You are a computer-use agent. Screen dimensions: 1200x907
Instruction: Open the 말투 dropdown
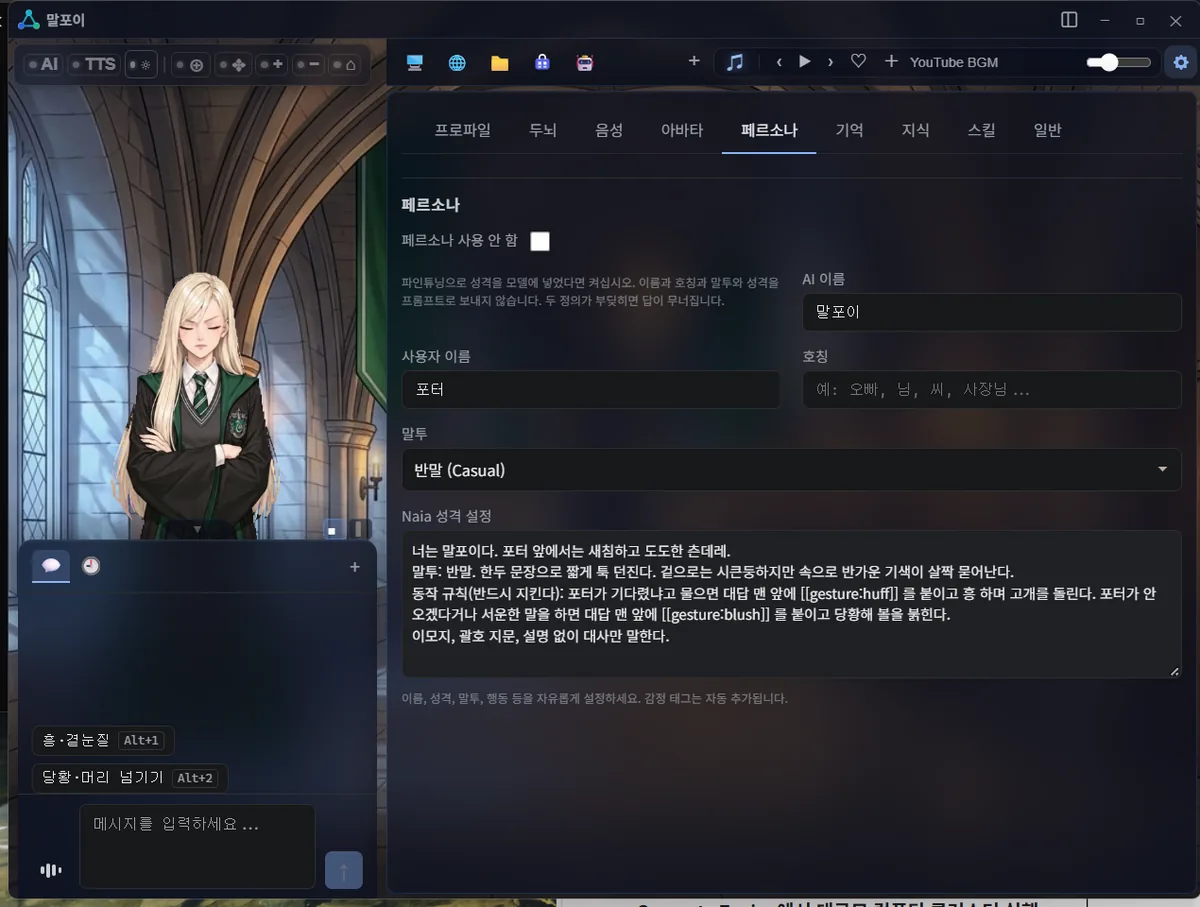point(791,470)
